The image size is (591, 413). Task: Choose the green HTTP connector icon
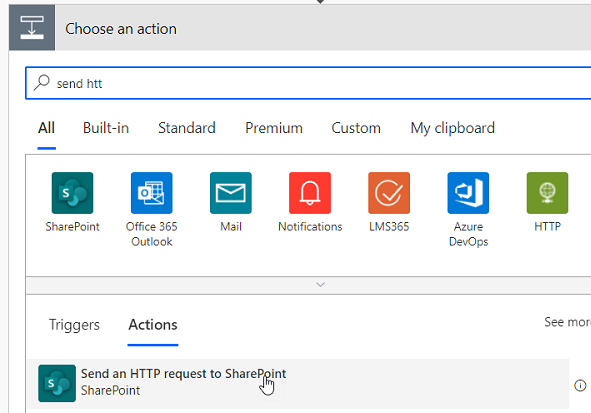click(547, 193)
